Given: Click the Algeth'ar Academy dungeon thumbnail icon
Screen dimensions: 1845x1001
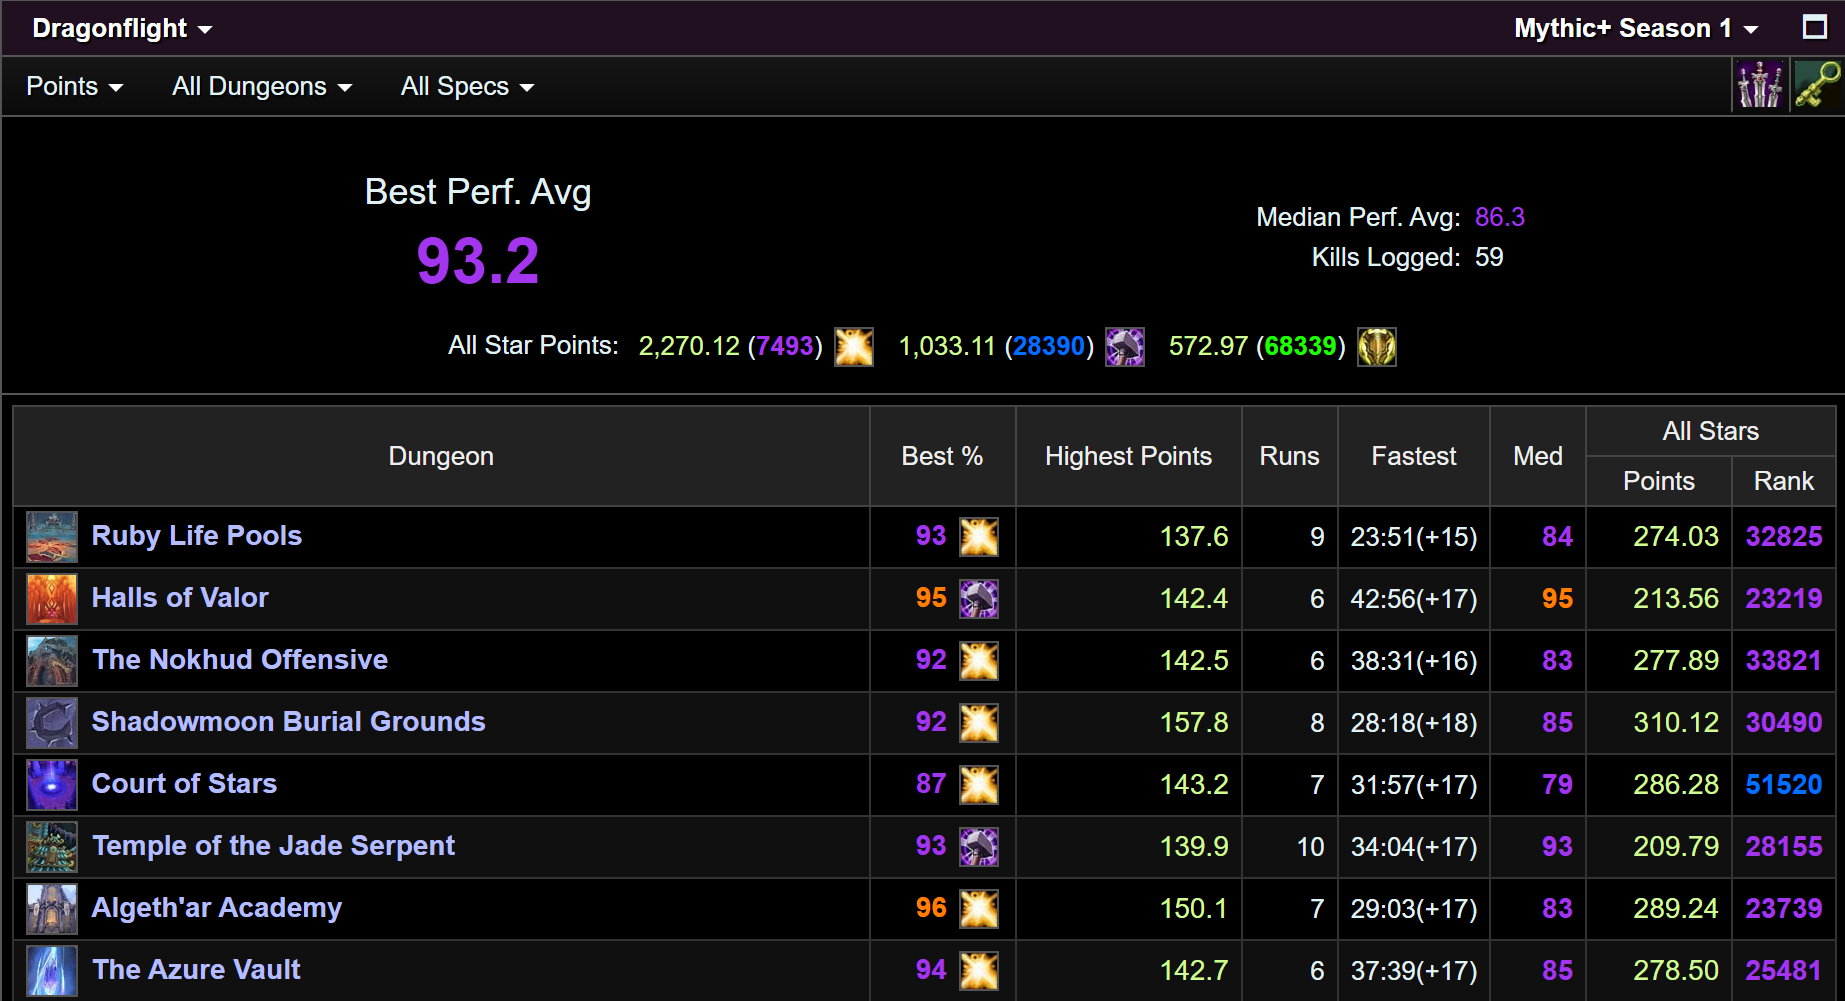Looking at the screenshot, I should coord(52,909).
